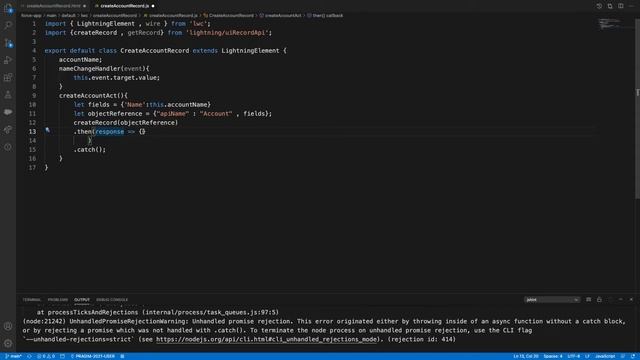The image size is (640, 360).
Task: Open the output channel dropdown
Action: pos(552,300)
